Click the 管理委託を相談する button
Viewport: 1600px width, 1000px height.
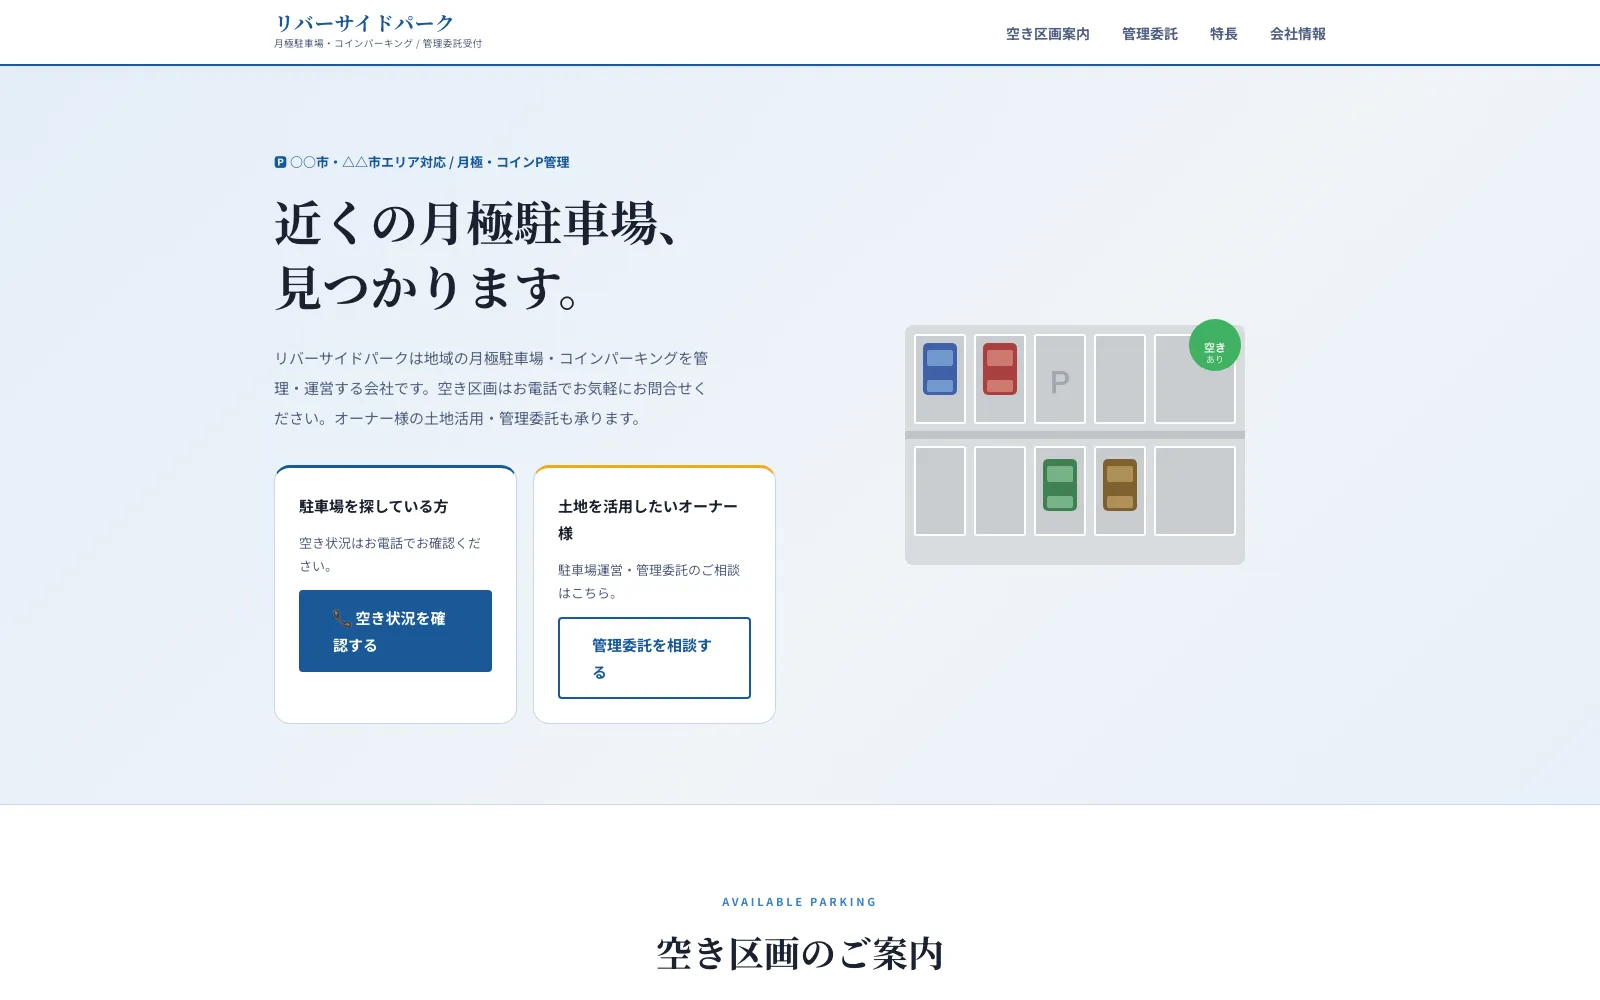pos(654,658)
